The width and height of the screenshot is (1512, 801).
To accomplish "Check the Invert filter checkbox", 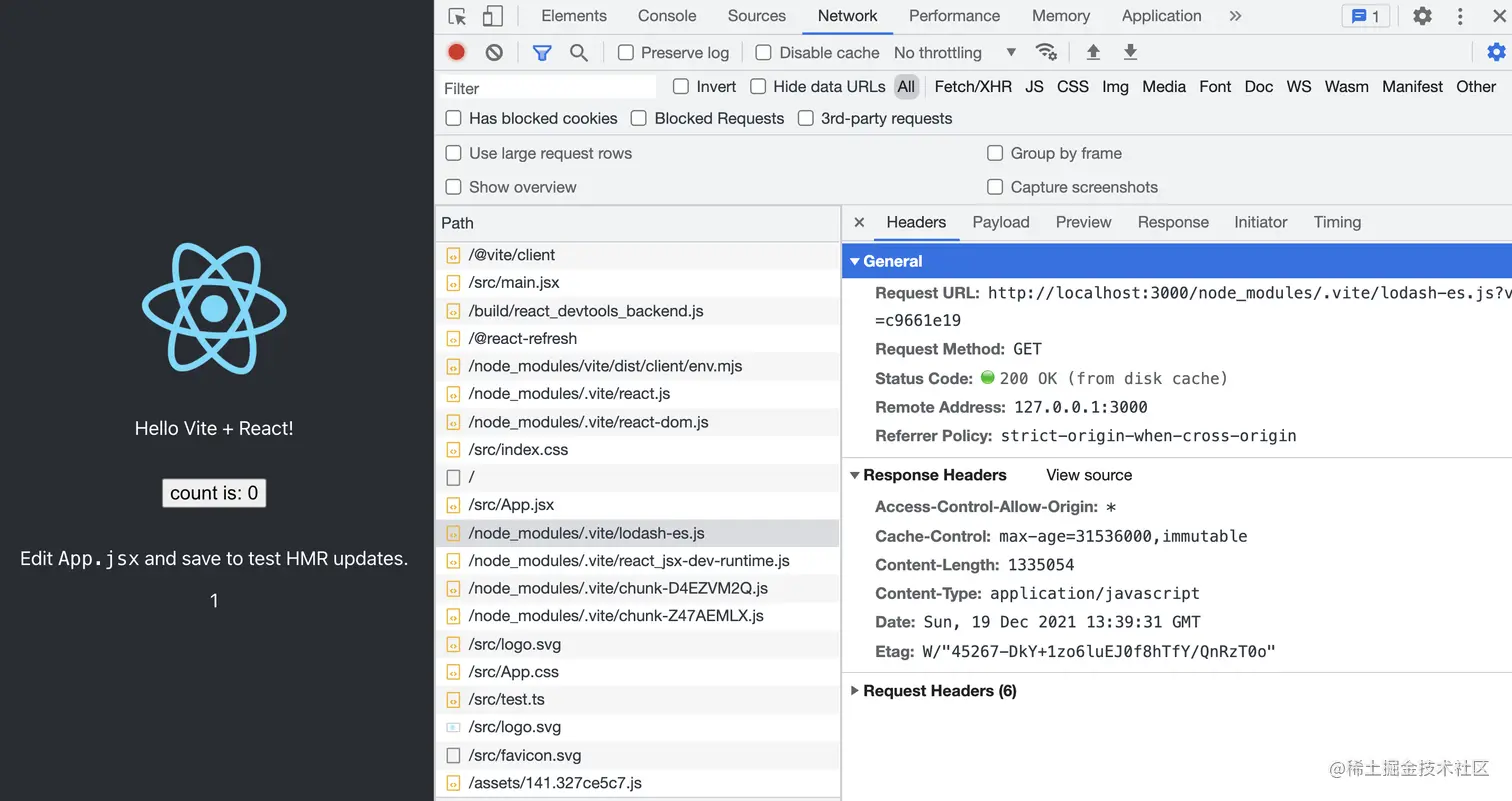I will click(681, 86).
